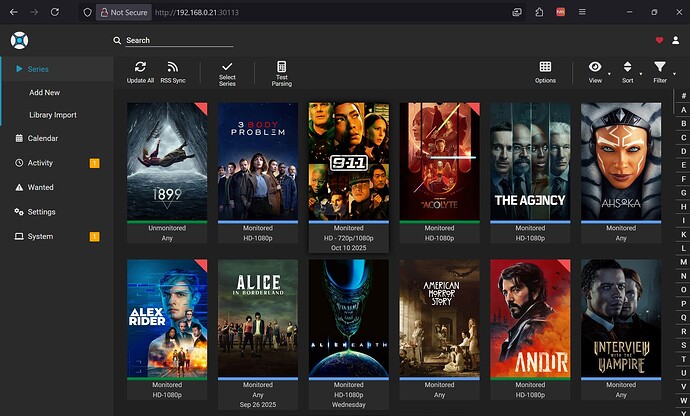Viewport: 690px width, 416px height.
Task: Click the Not Secure site badge
Action: 124,12
